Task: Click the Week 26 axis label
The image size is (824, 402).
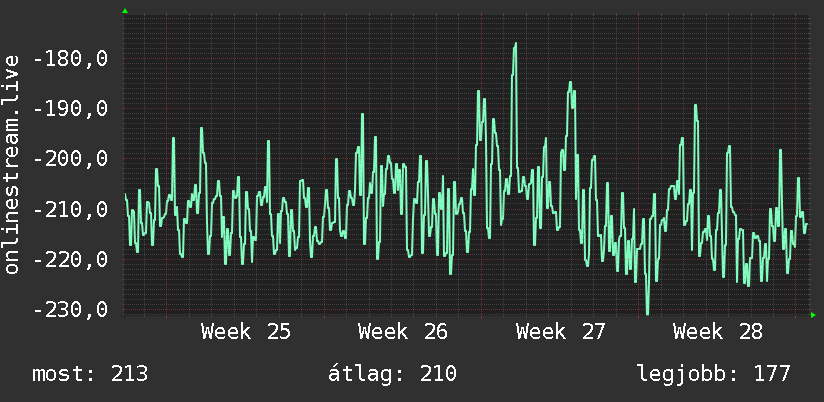Action: coord(403,332)
